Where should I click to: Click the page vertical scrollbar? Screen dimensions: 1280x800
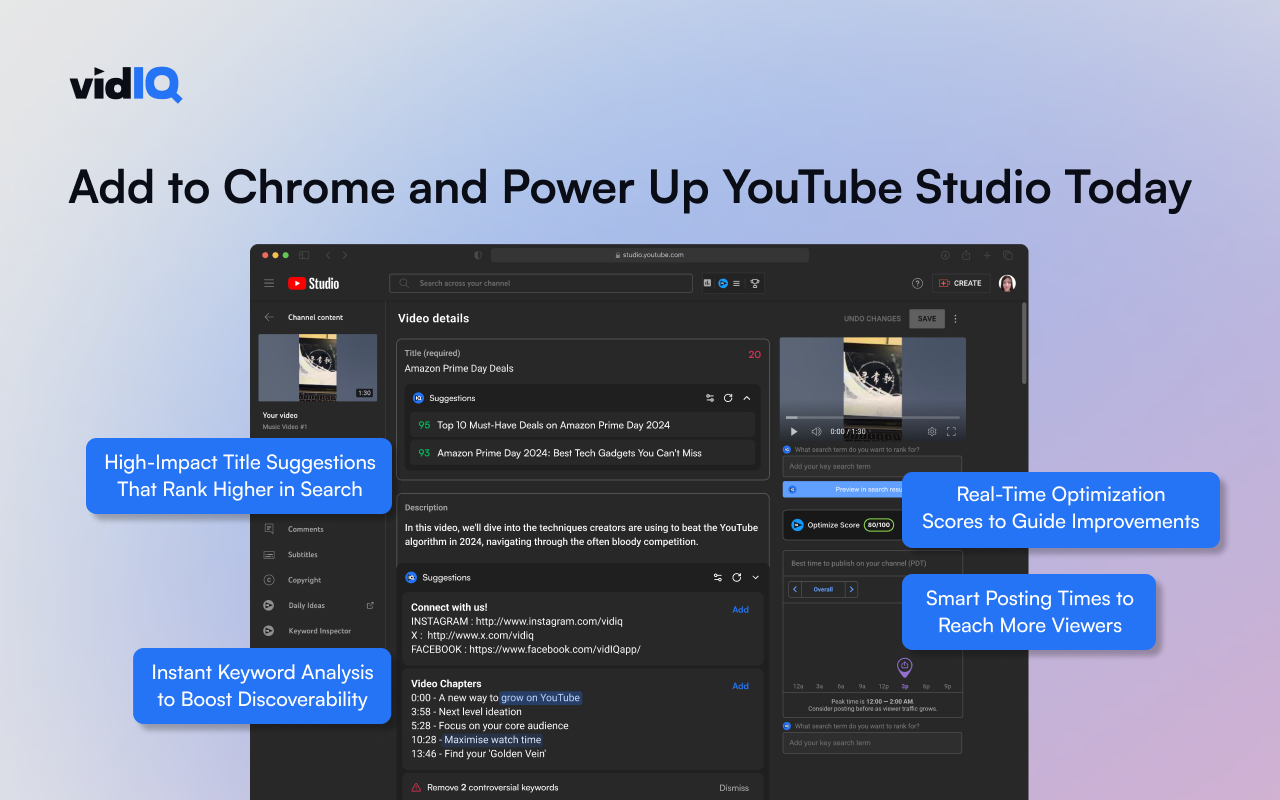tap(1023, 344)
